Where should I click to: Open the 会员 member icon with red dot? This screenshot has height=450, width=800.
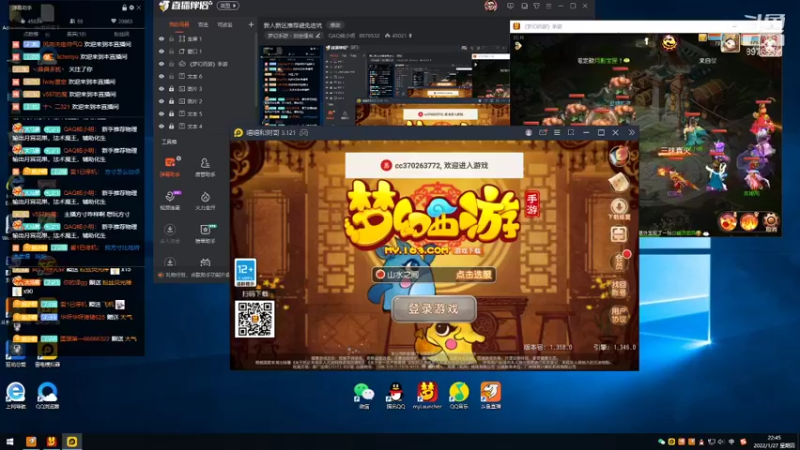(x=619, y=261)
